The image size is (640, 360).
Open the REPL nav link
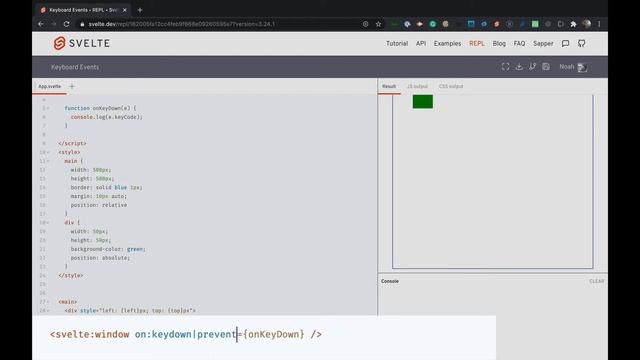click(477, 43)
